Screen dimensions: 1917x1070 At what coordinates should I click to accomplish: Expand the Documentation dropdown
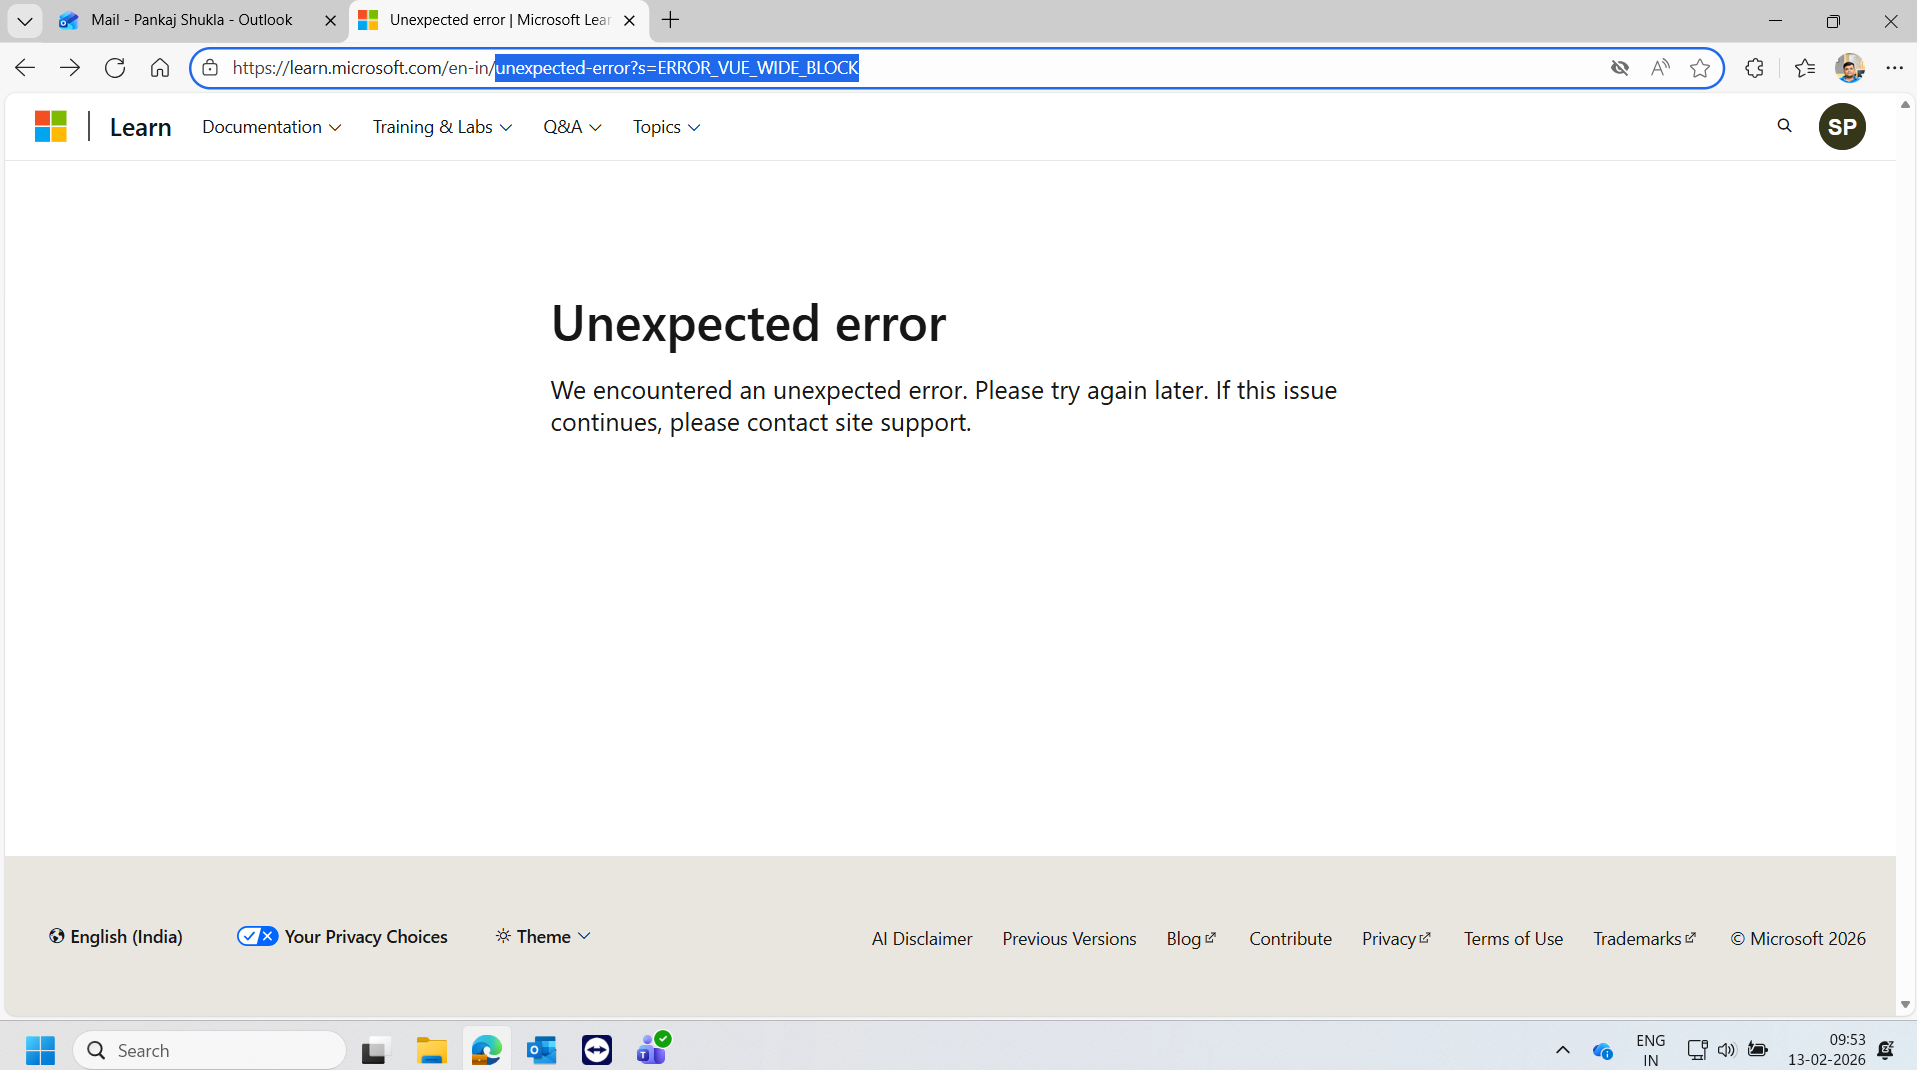(x=272, y=127)
